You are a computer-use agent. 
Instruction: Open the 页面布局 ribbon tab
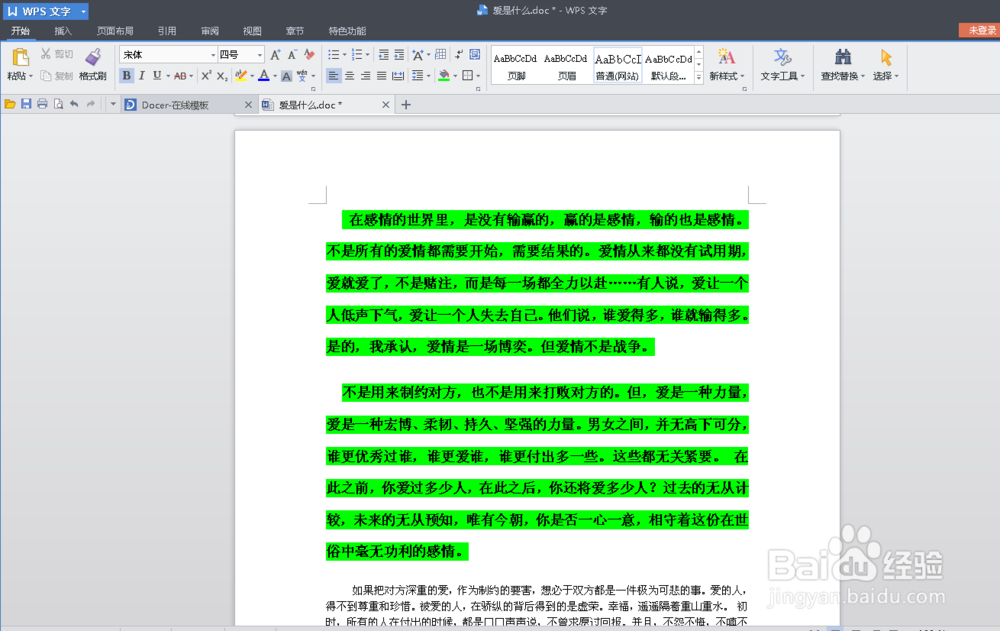pos(113,30)
